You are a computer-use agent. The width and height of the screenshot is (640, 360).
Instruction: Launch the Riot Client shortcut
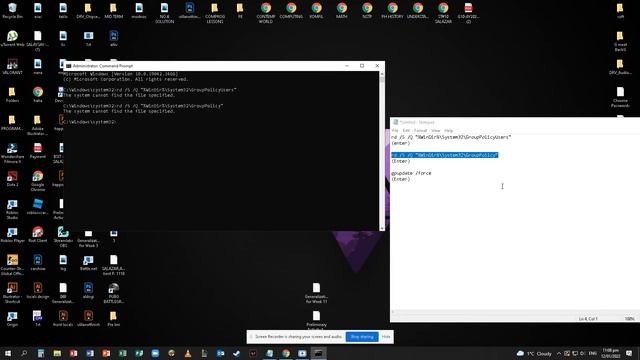tap(38, 235)
